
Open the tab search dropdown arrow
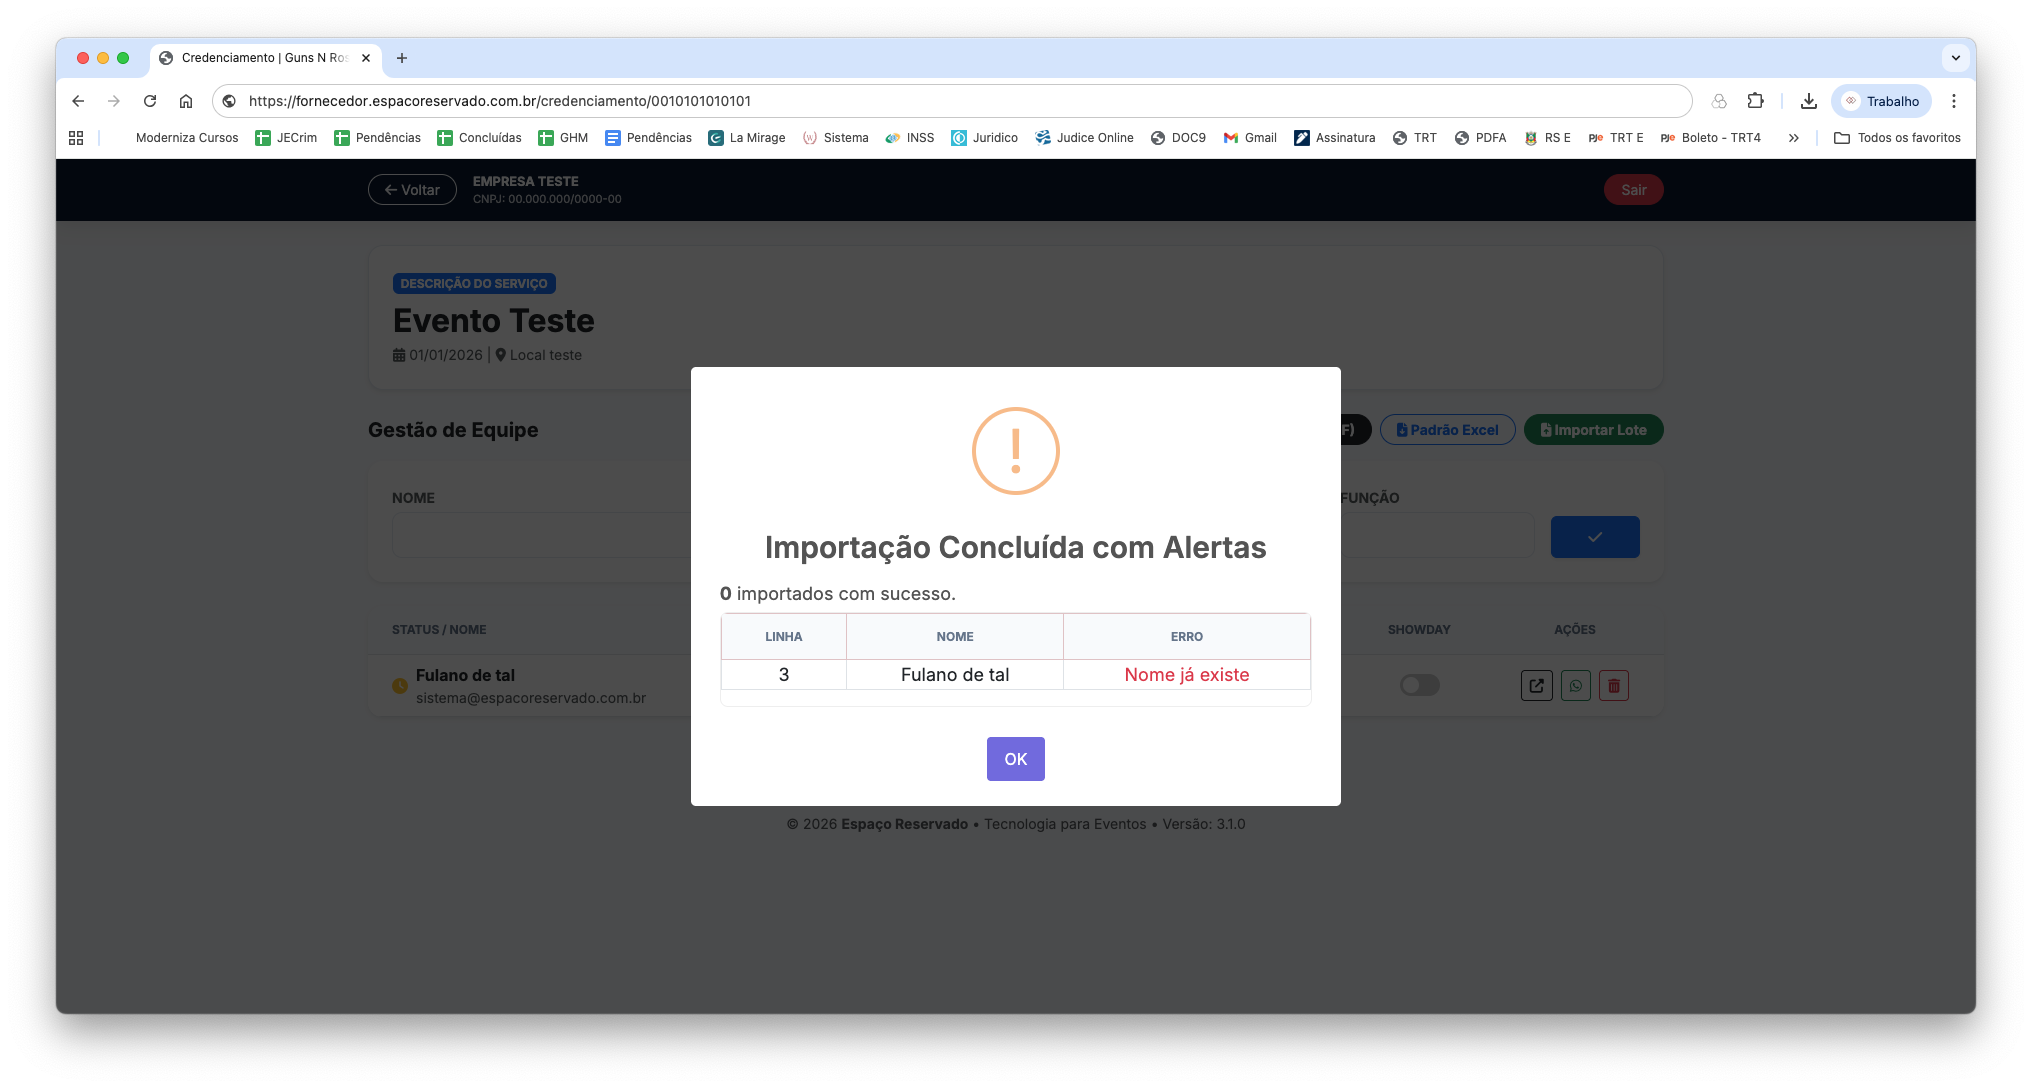(x=1955, y=58)
